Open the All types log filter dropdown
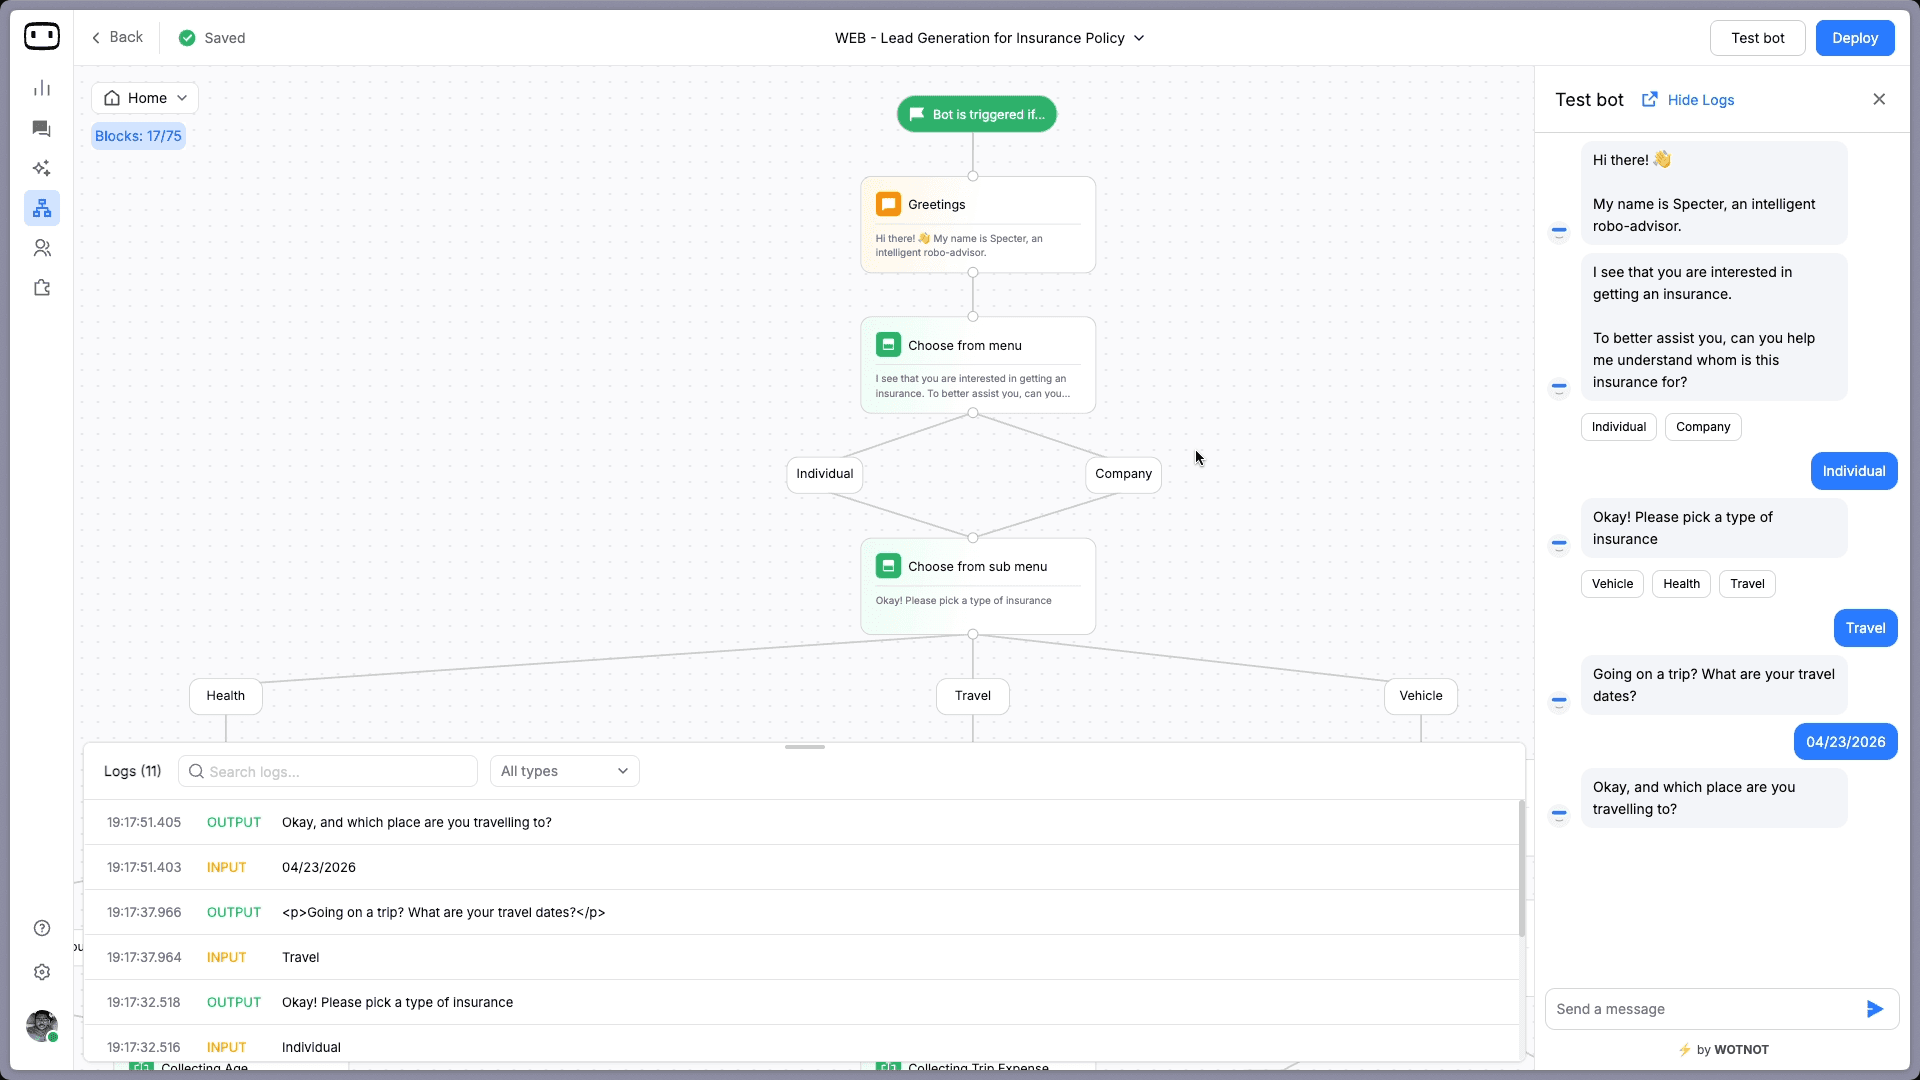Image resolution: width=1920 pixels, height=1080 pixels. (564, 771)
